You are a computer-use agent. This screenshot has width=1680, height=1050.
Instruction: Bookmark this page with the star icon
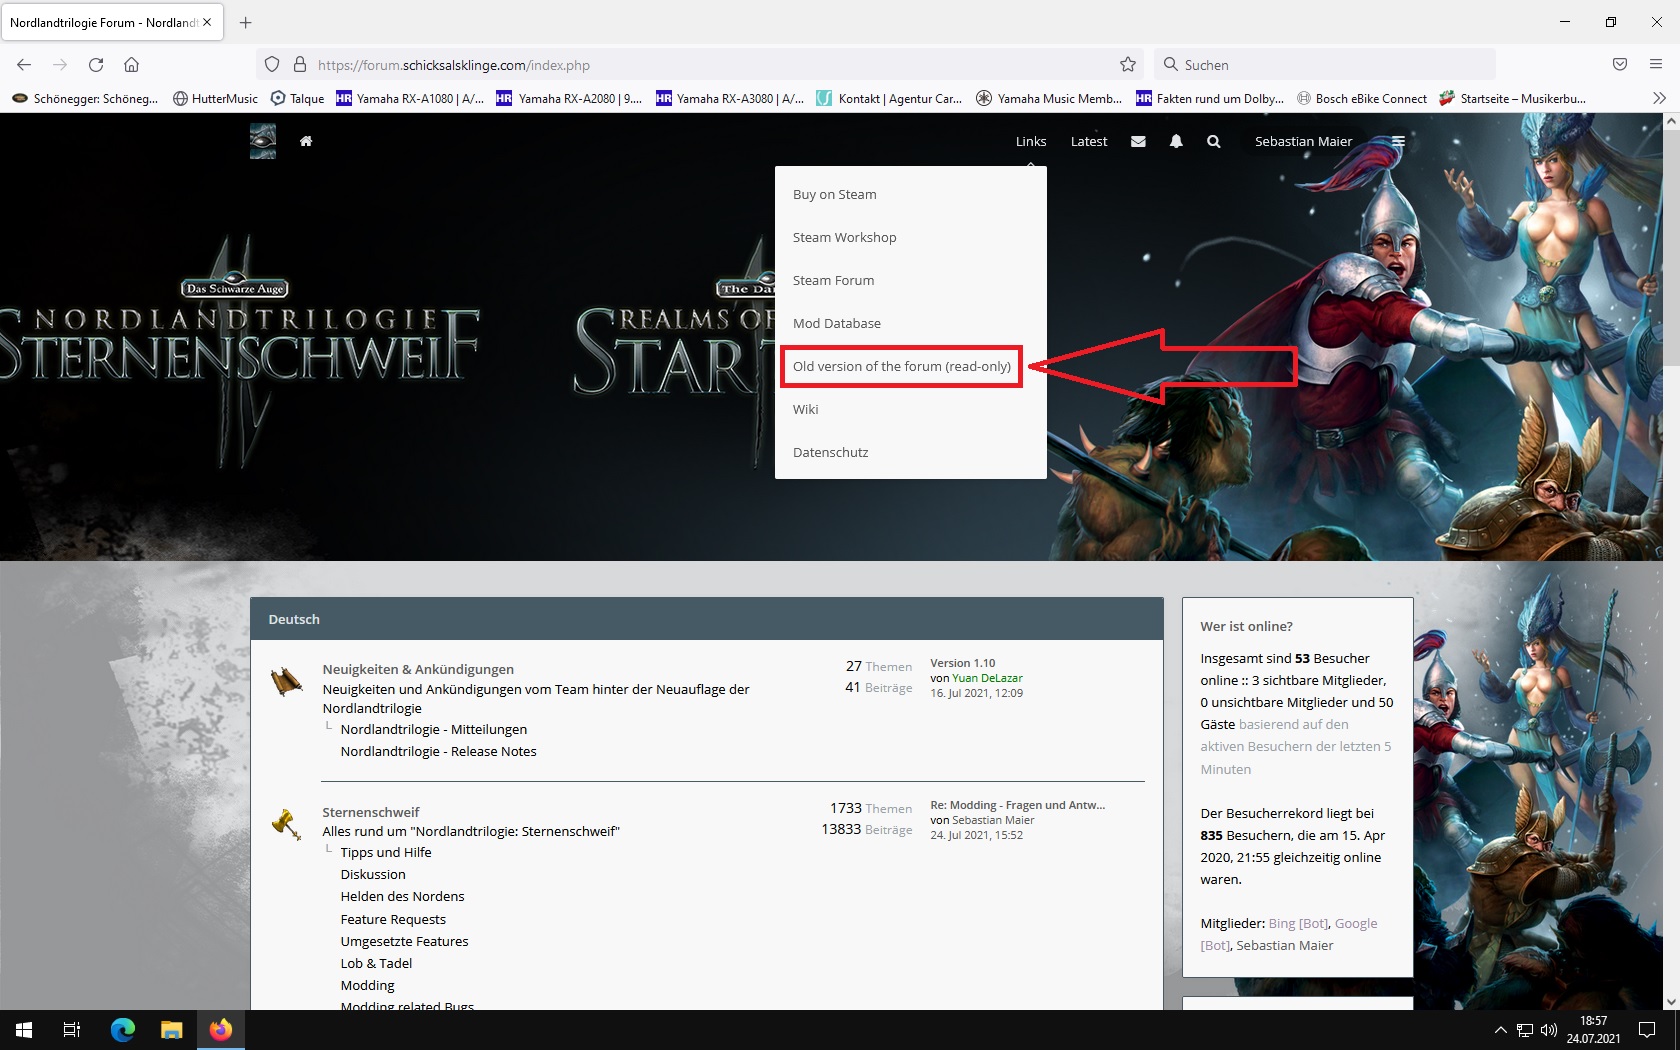point(1128,65)
